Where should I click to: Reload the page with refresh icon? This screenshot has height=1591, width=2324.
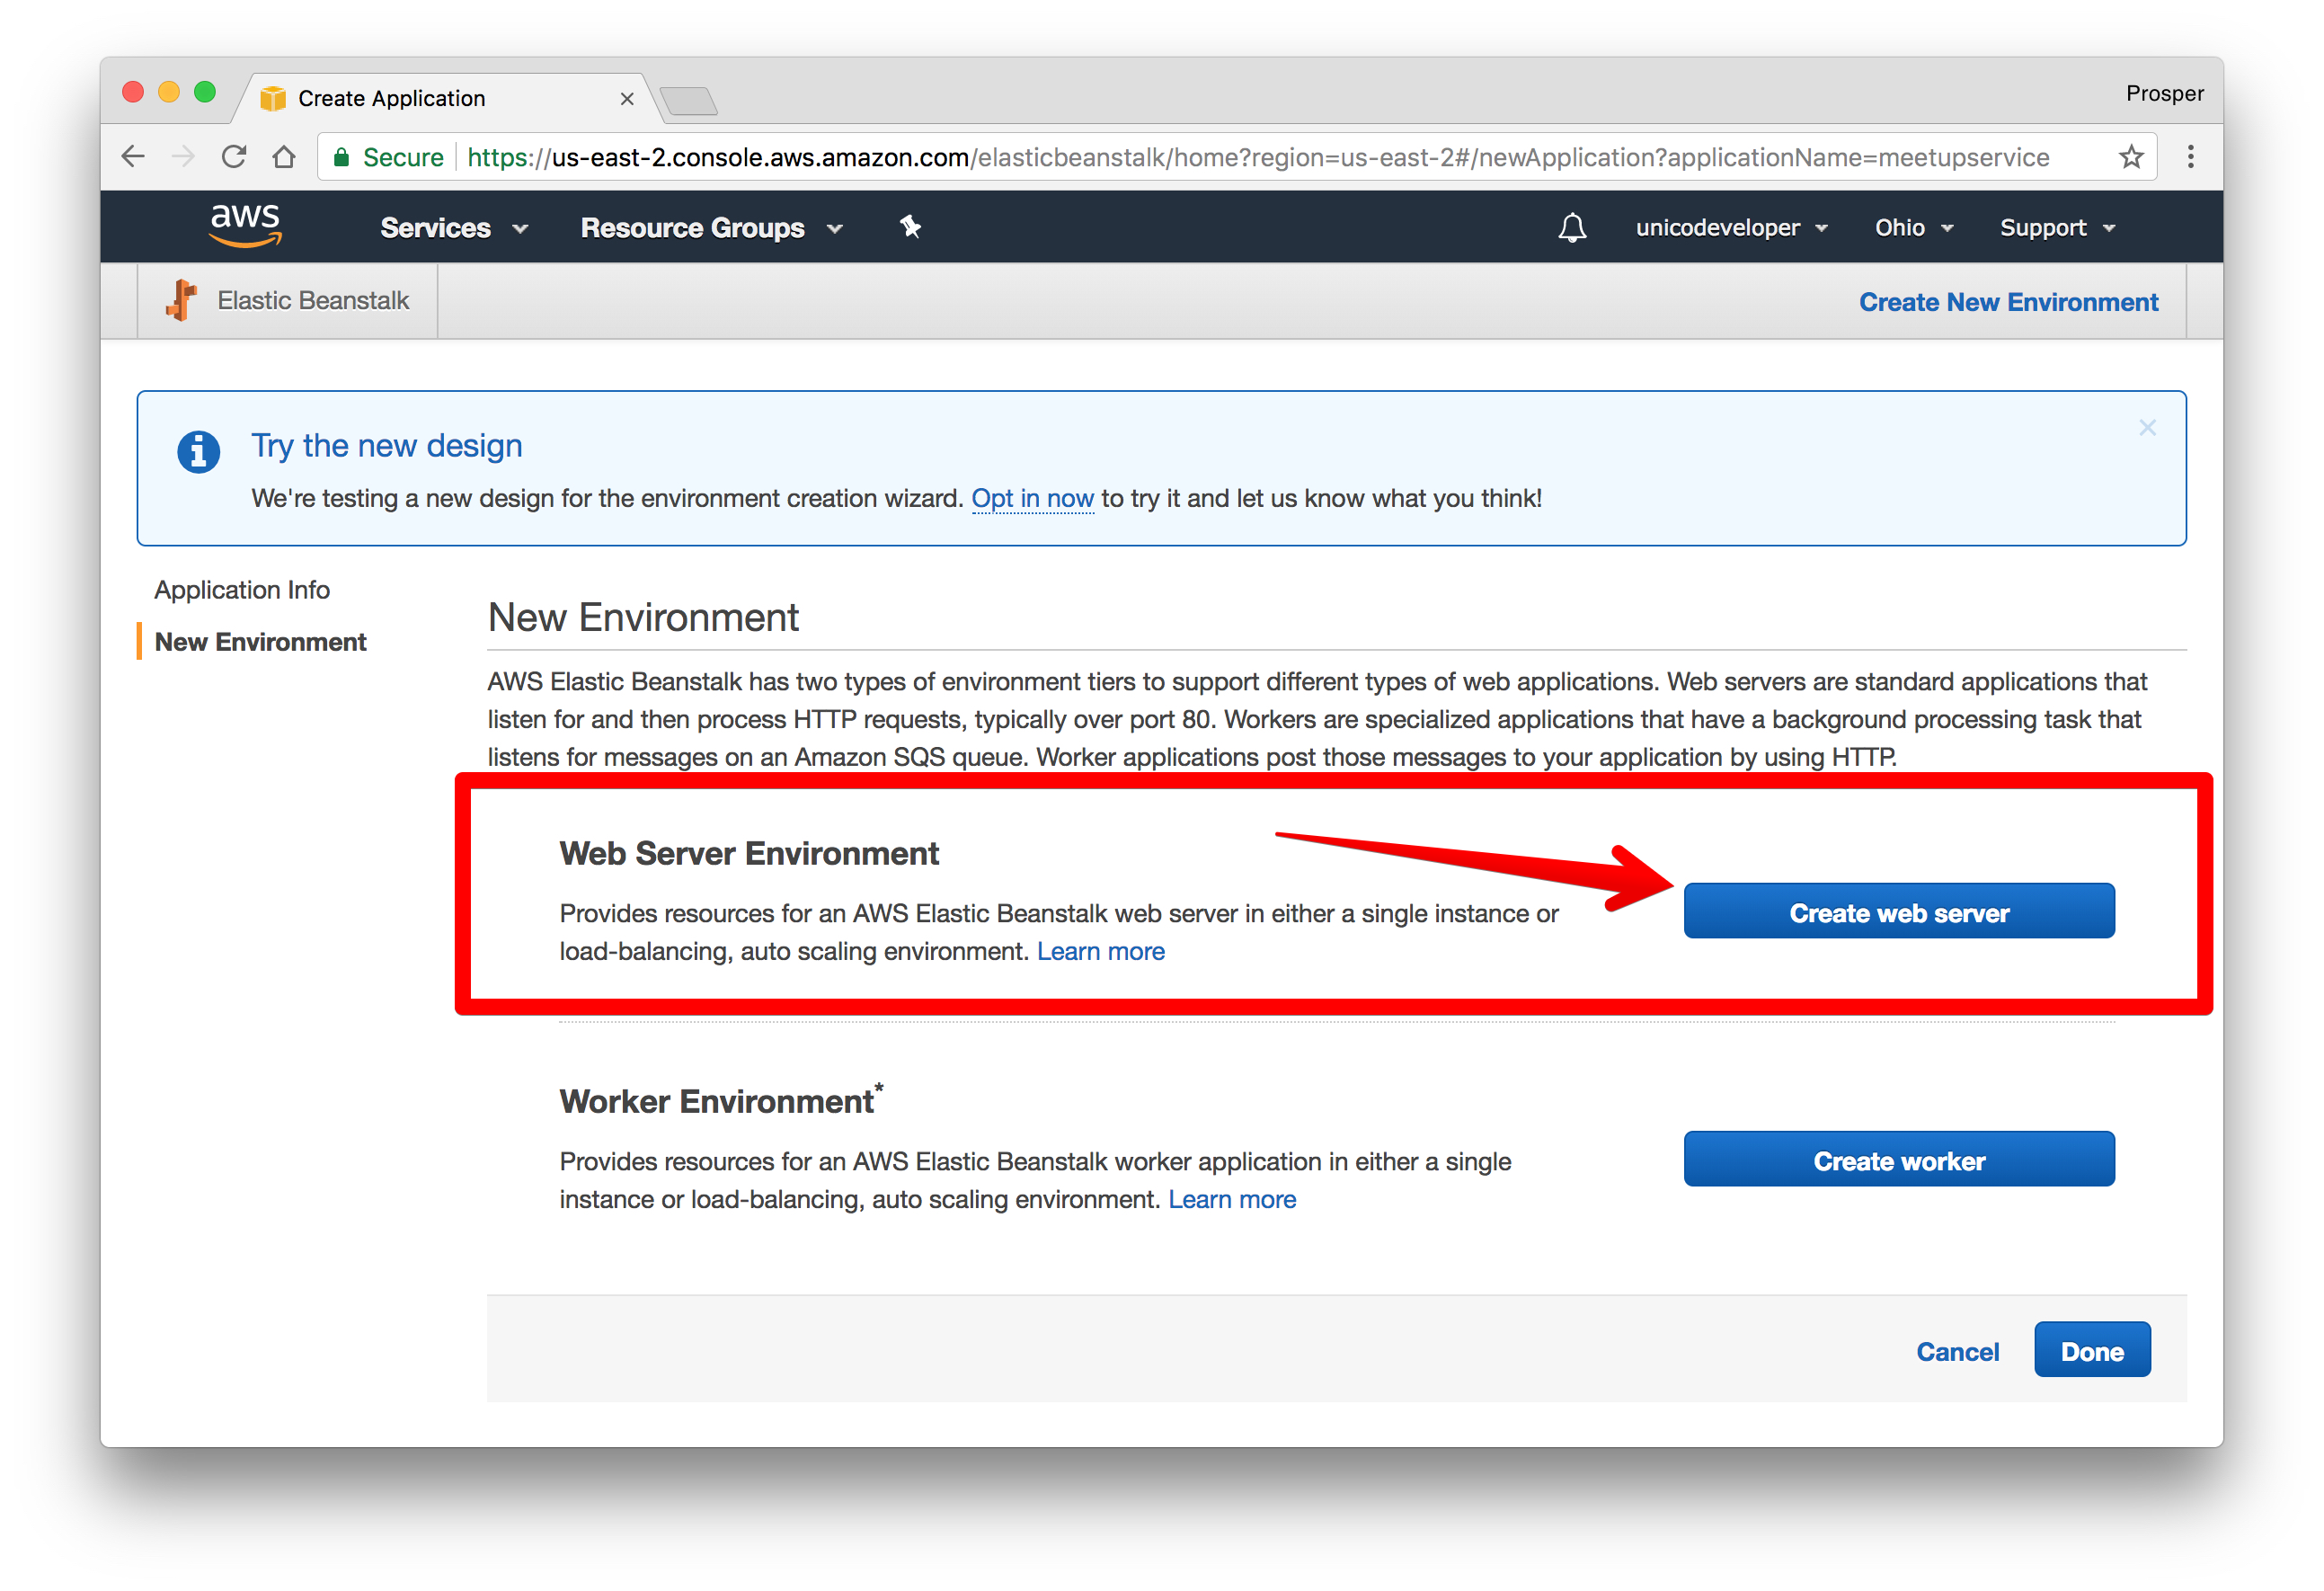tap(234, 157)
